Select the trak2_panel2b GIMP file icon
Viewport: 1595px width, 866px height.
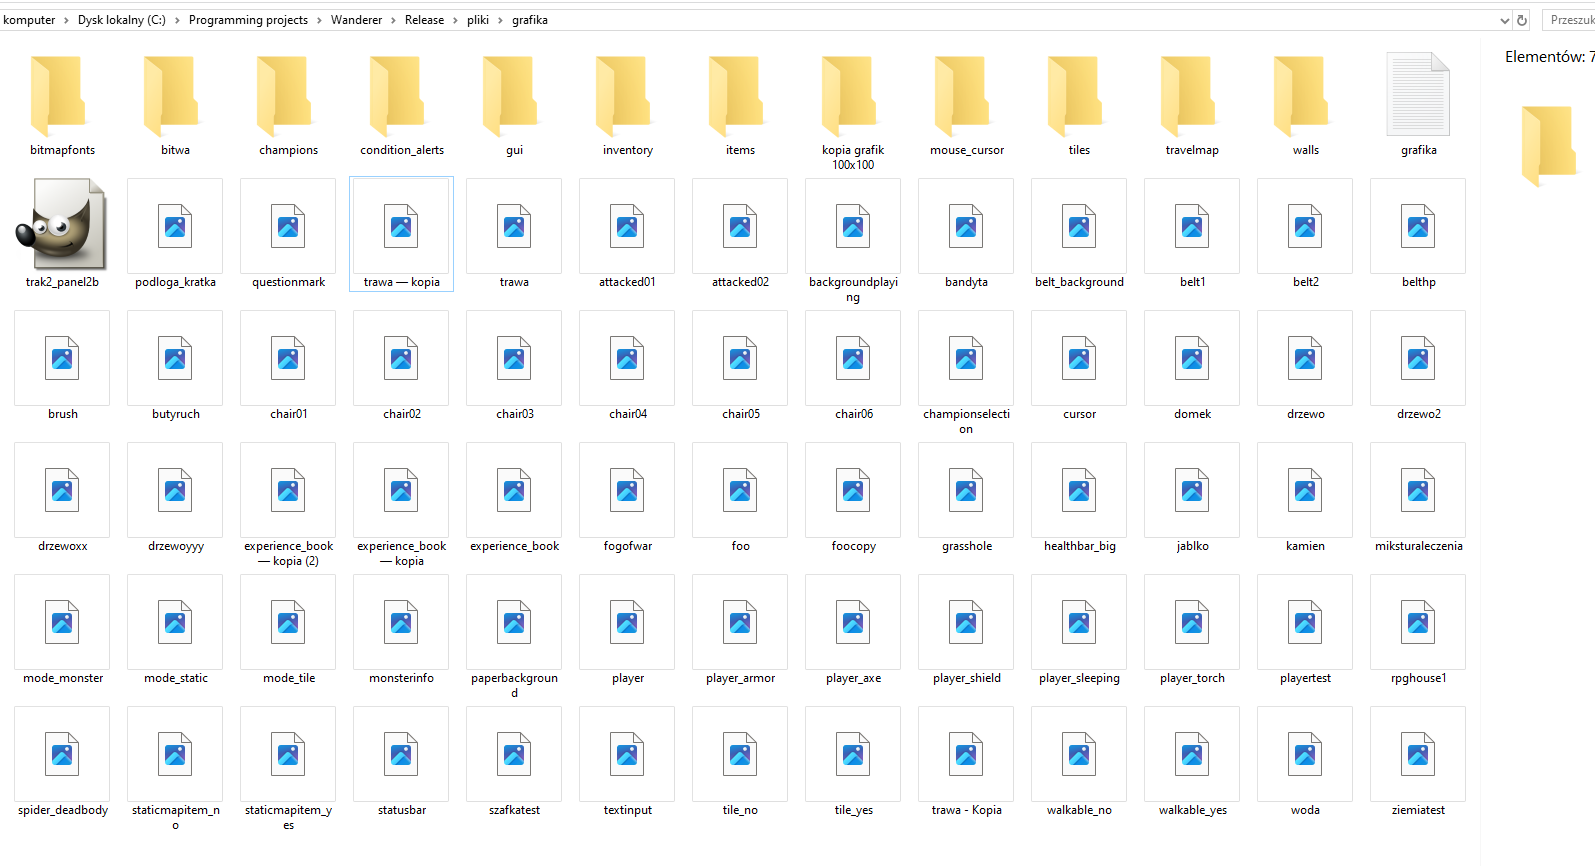pyautogui.click(x=62, y=225)
